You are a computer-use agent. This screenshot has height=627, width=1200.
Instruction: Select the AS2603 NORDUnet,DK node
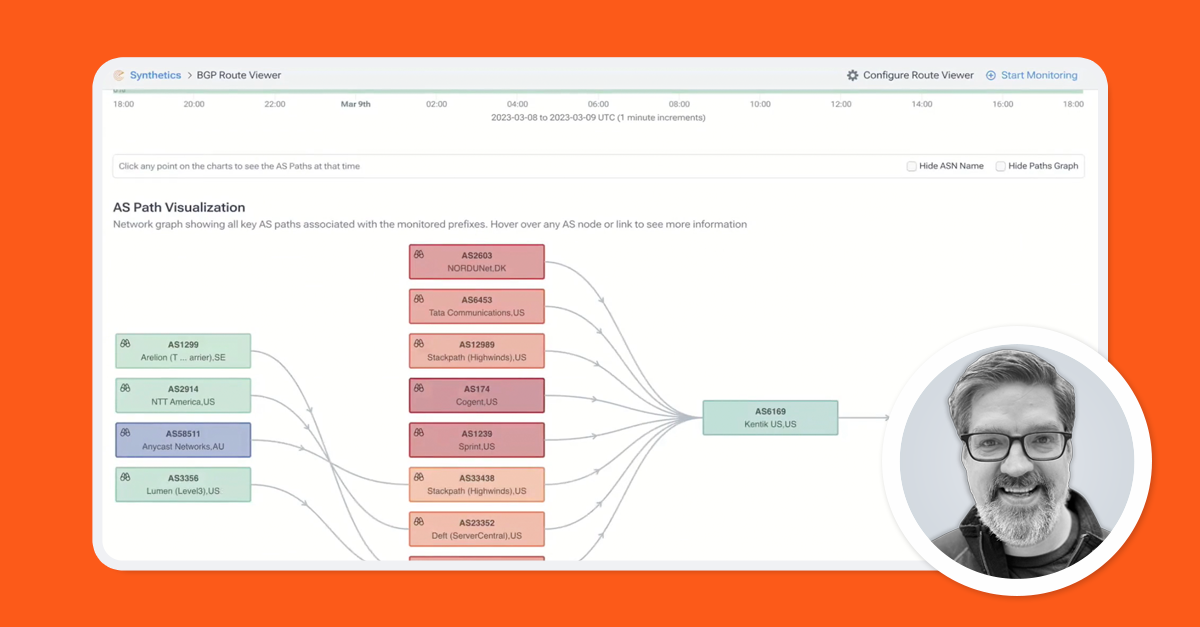[x=477, y=262]
